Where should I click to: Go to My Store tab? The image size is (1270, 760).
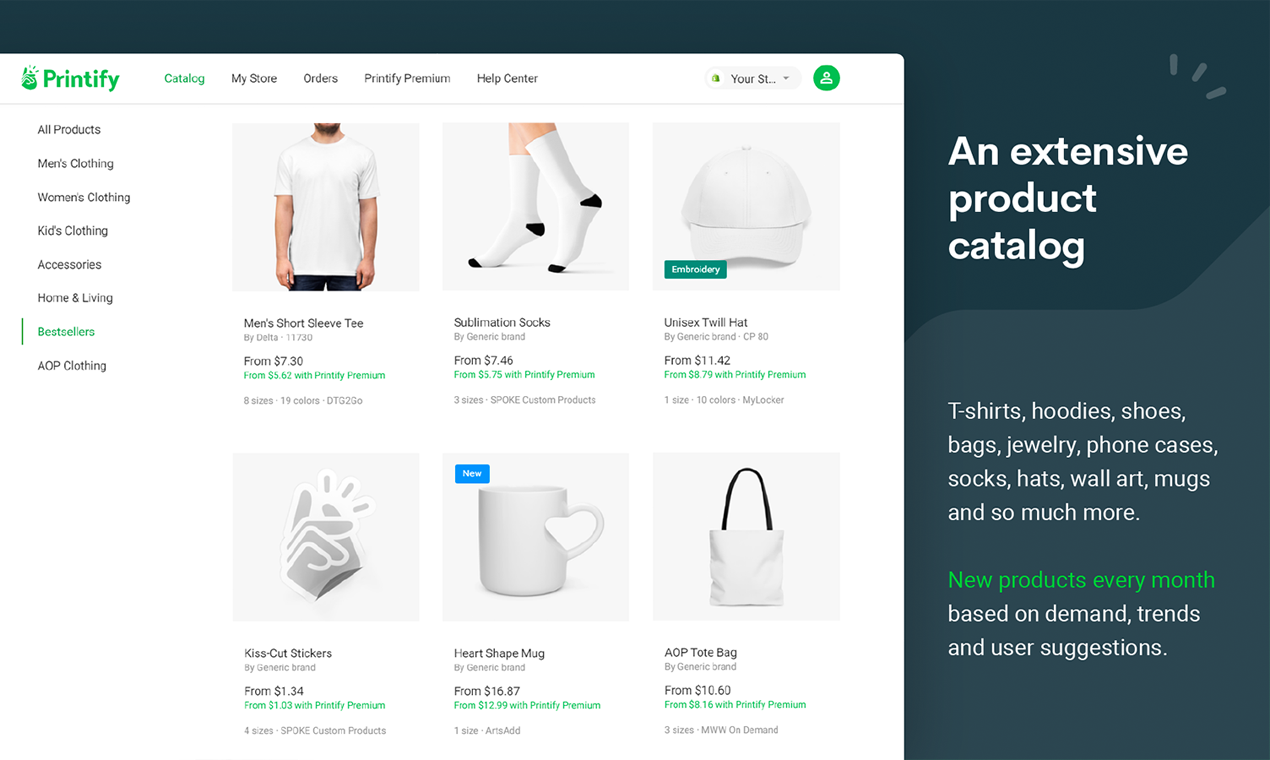click(254, 78)
